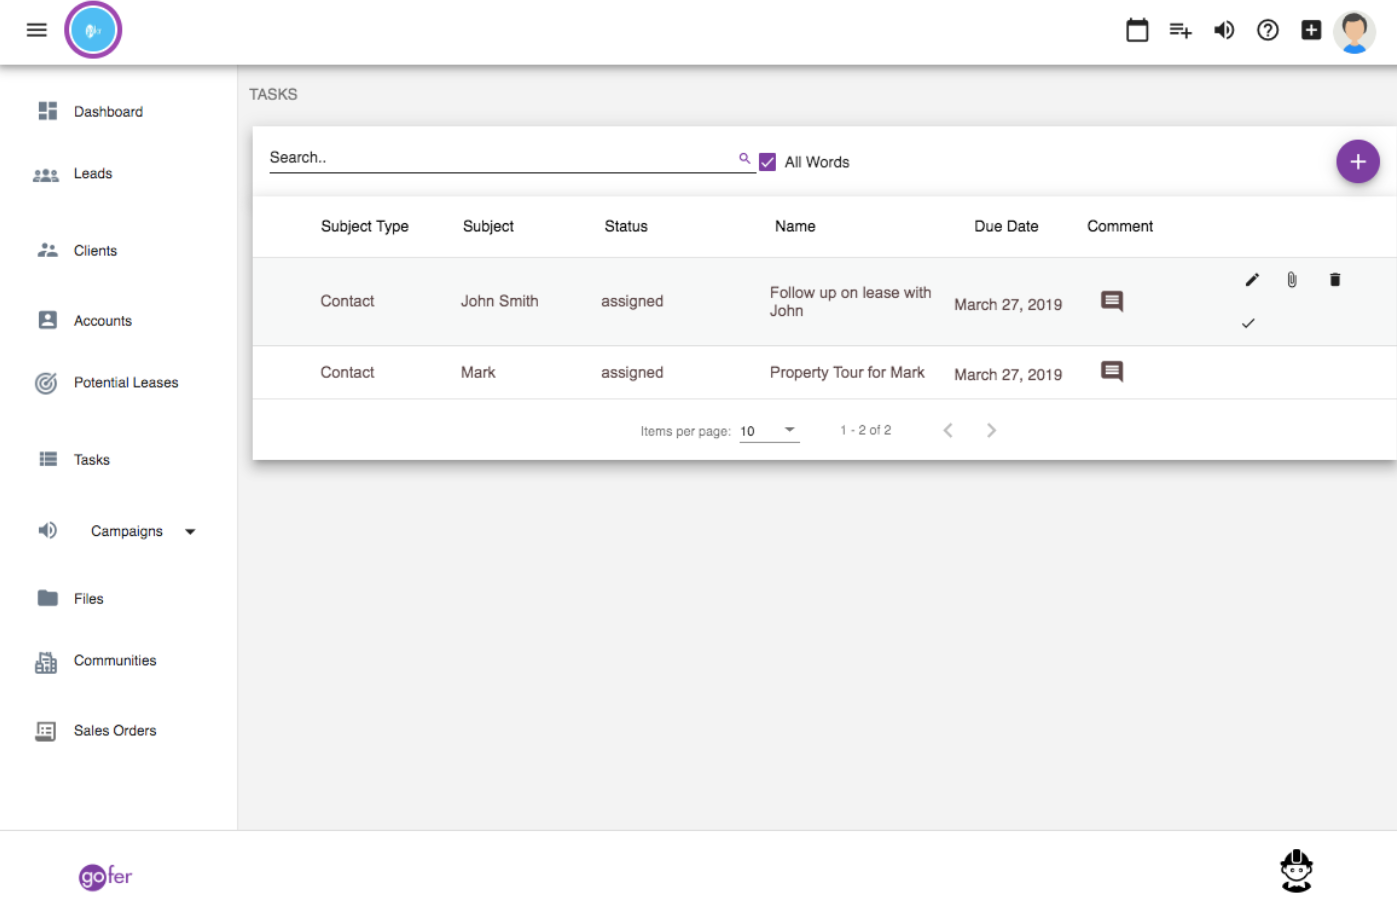The height and width of the screenshot is (898, 1397).
Task: Click the quick-add box icon near the avatar
Action: click(1310, 30)
